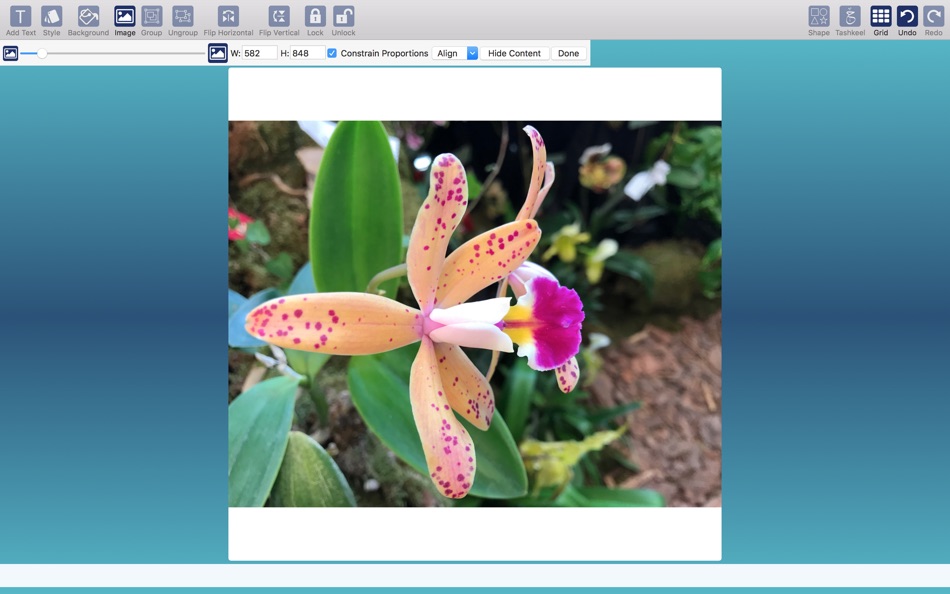Click the Done button
This screenshot has width=950, height=594.
pyautogui.click(x=567, y=53)
